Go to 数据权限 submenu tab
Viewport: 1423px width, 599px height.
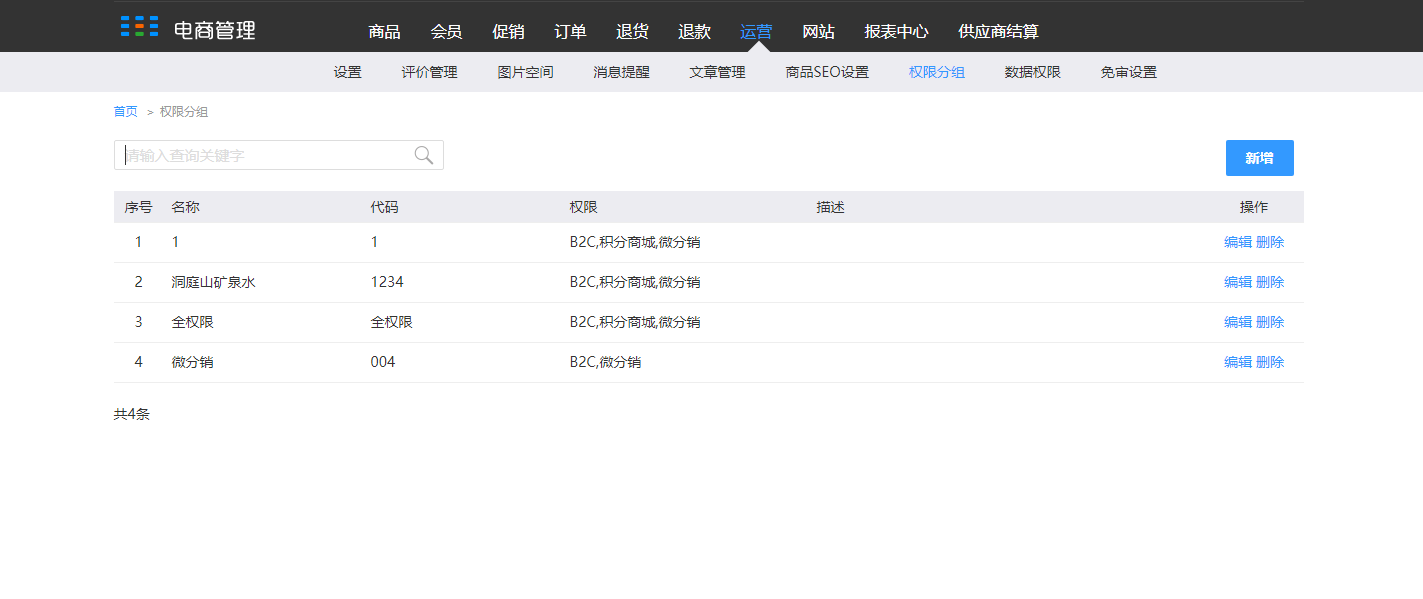point(1033,72)
